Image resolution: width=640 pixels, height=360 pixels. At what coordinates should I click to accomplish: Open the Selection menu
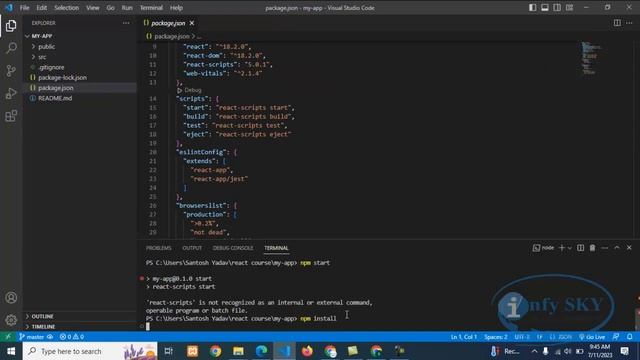click(67, 8)
